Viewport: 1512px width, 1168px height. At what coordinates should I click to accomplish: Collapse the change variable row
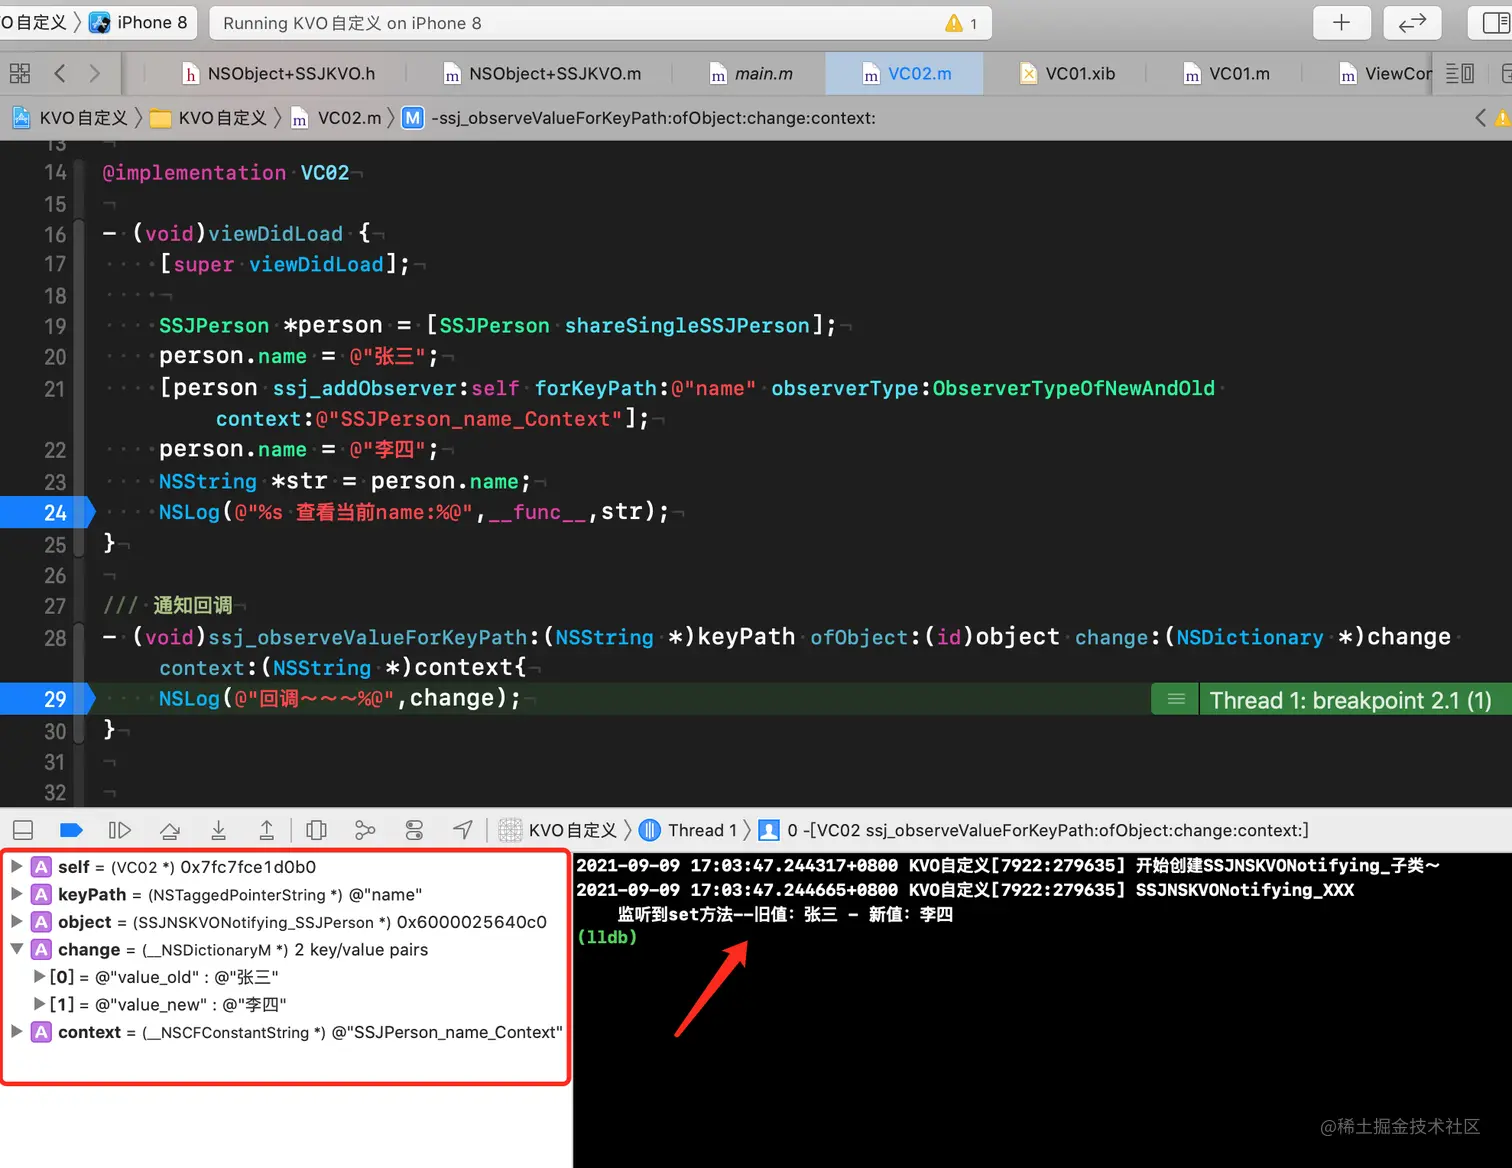tap(16, 949)
